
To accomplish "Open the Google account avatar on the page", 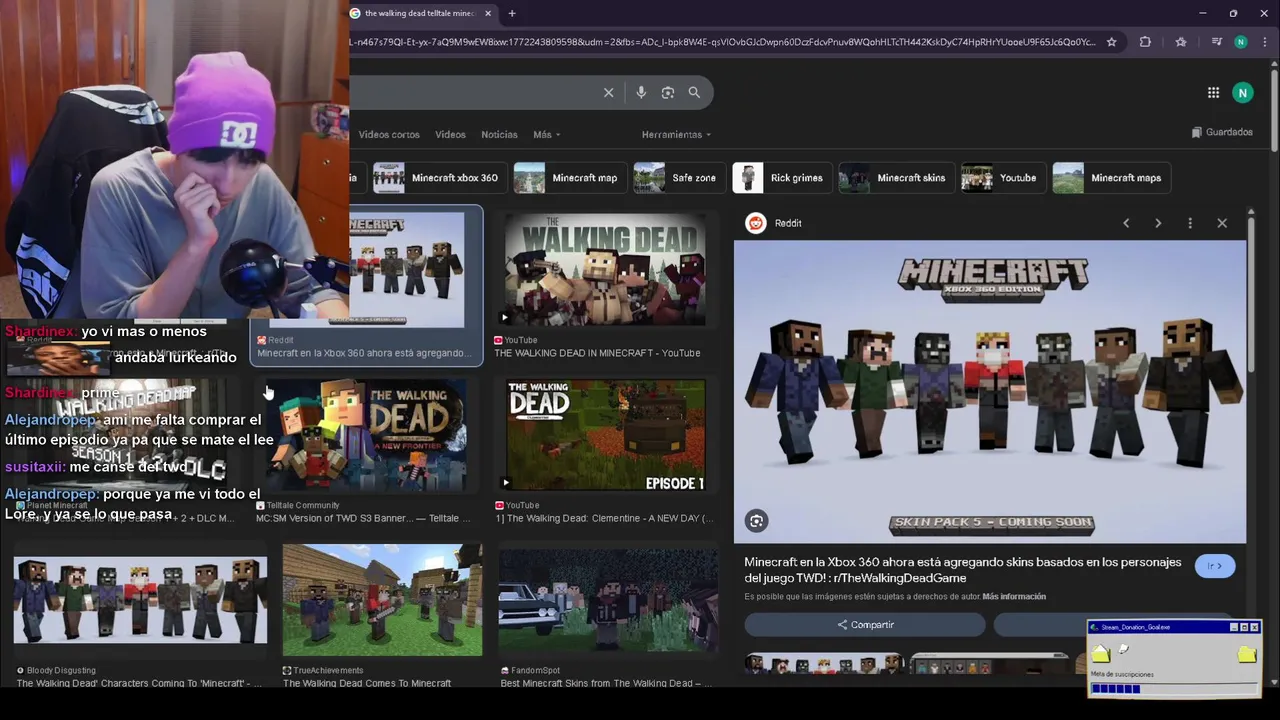I will pos(1243,92).
